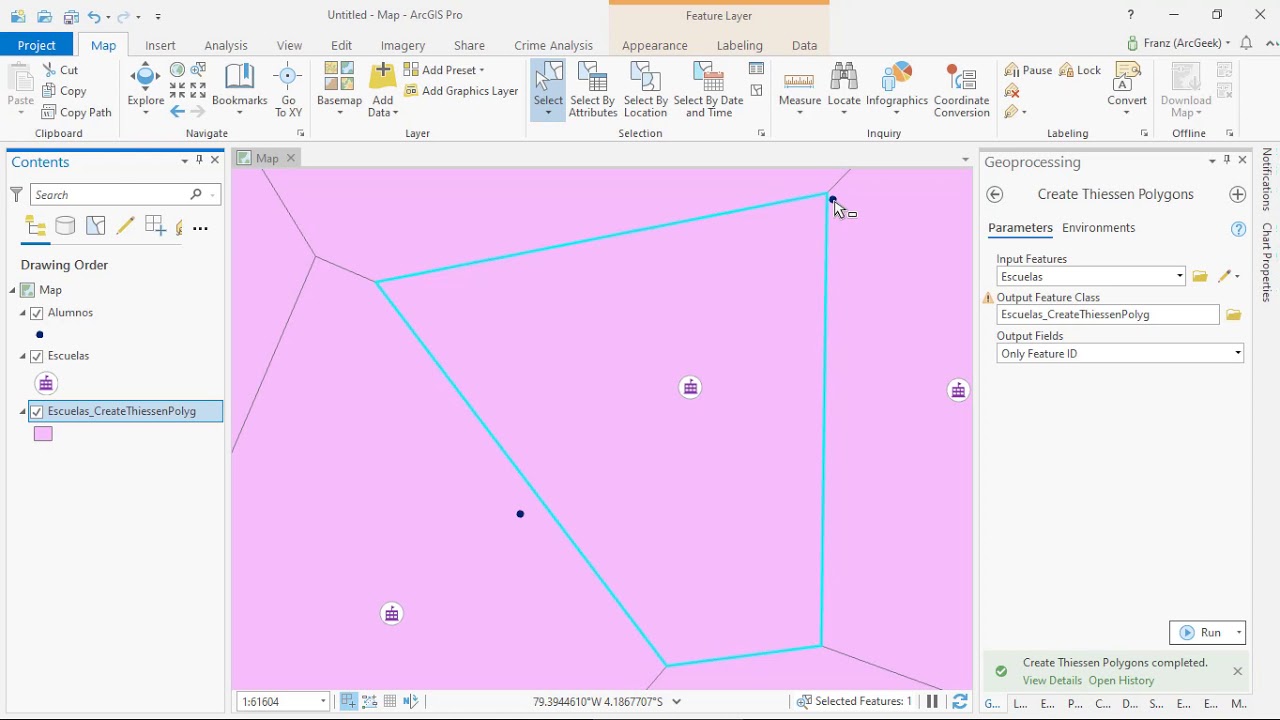
Task: Switch to the Environments tab
Action: [1098, 228]
